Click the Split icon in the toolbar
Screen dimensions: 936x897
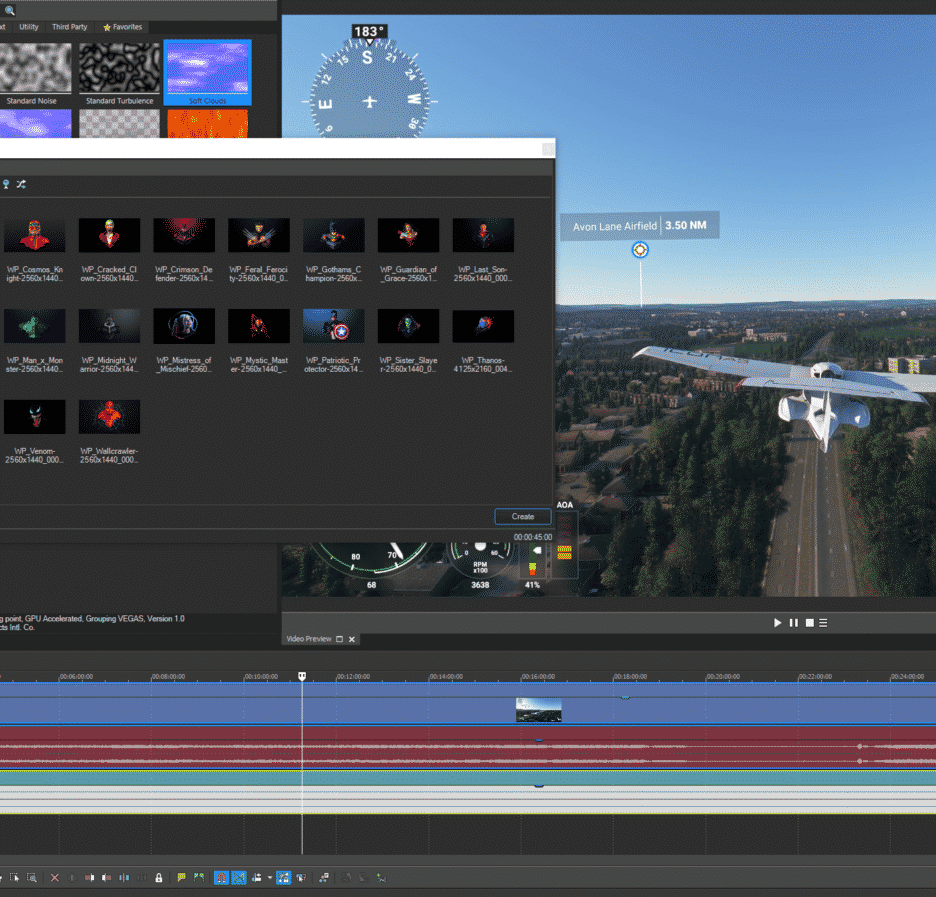124,878
